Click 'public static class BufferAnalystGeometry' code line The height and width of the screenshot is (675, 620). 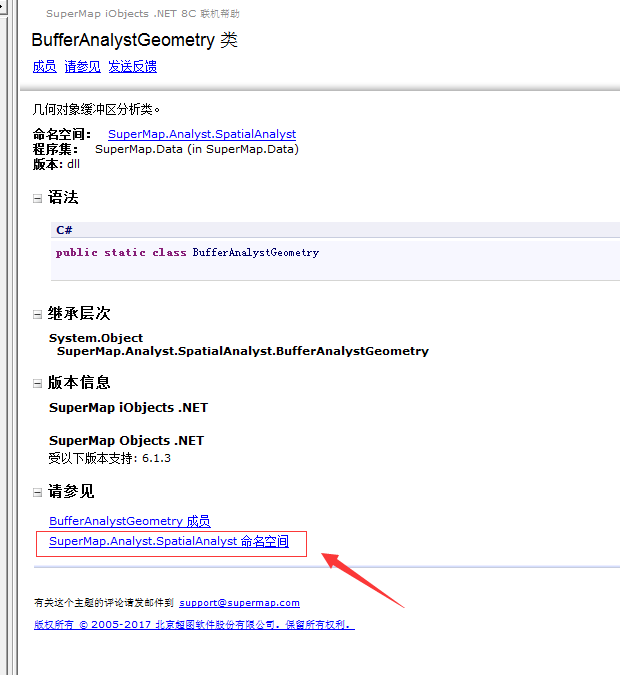point(187,252)
